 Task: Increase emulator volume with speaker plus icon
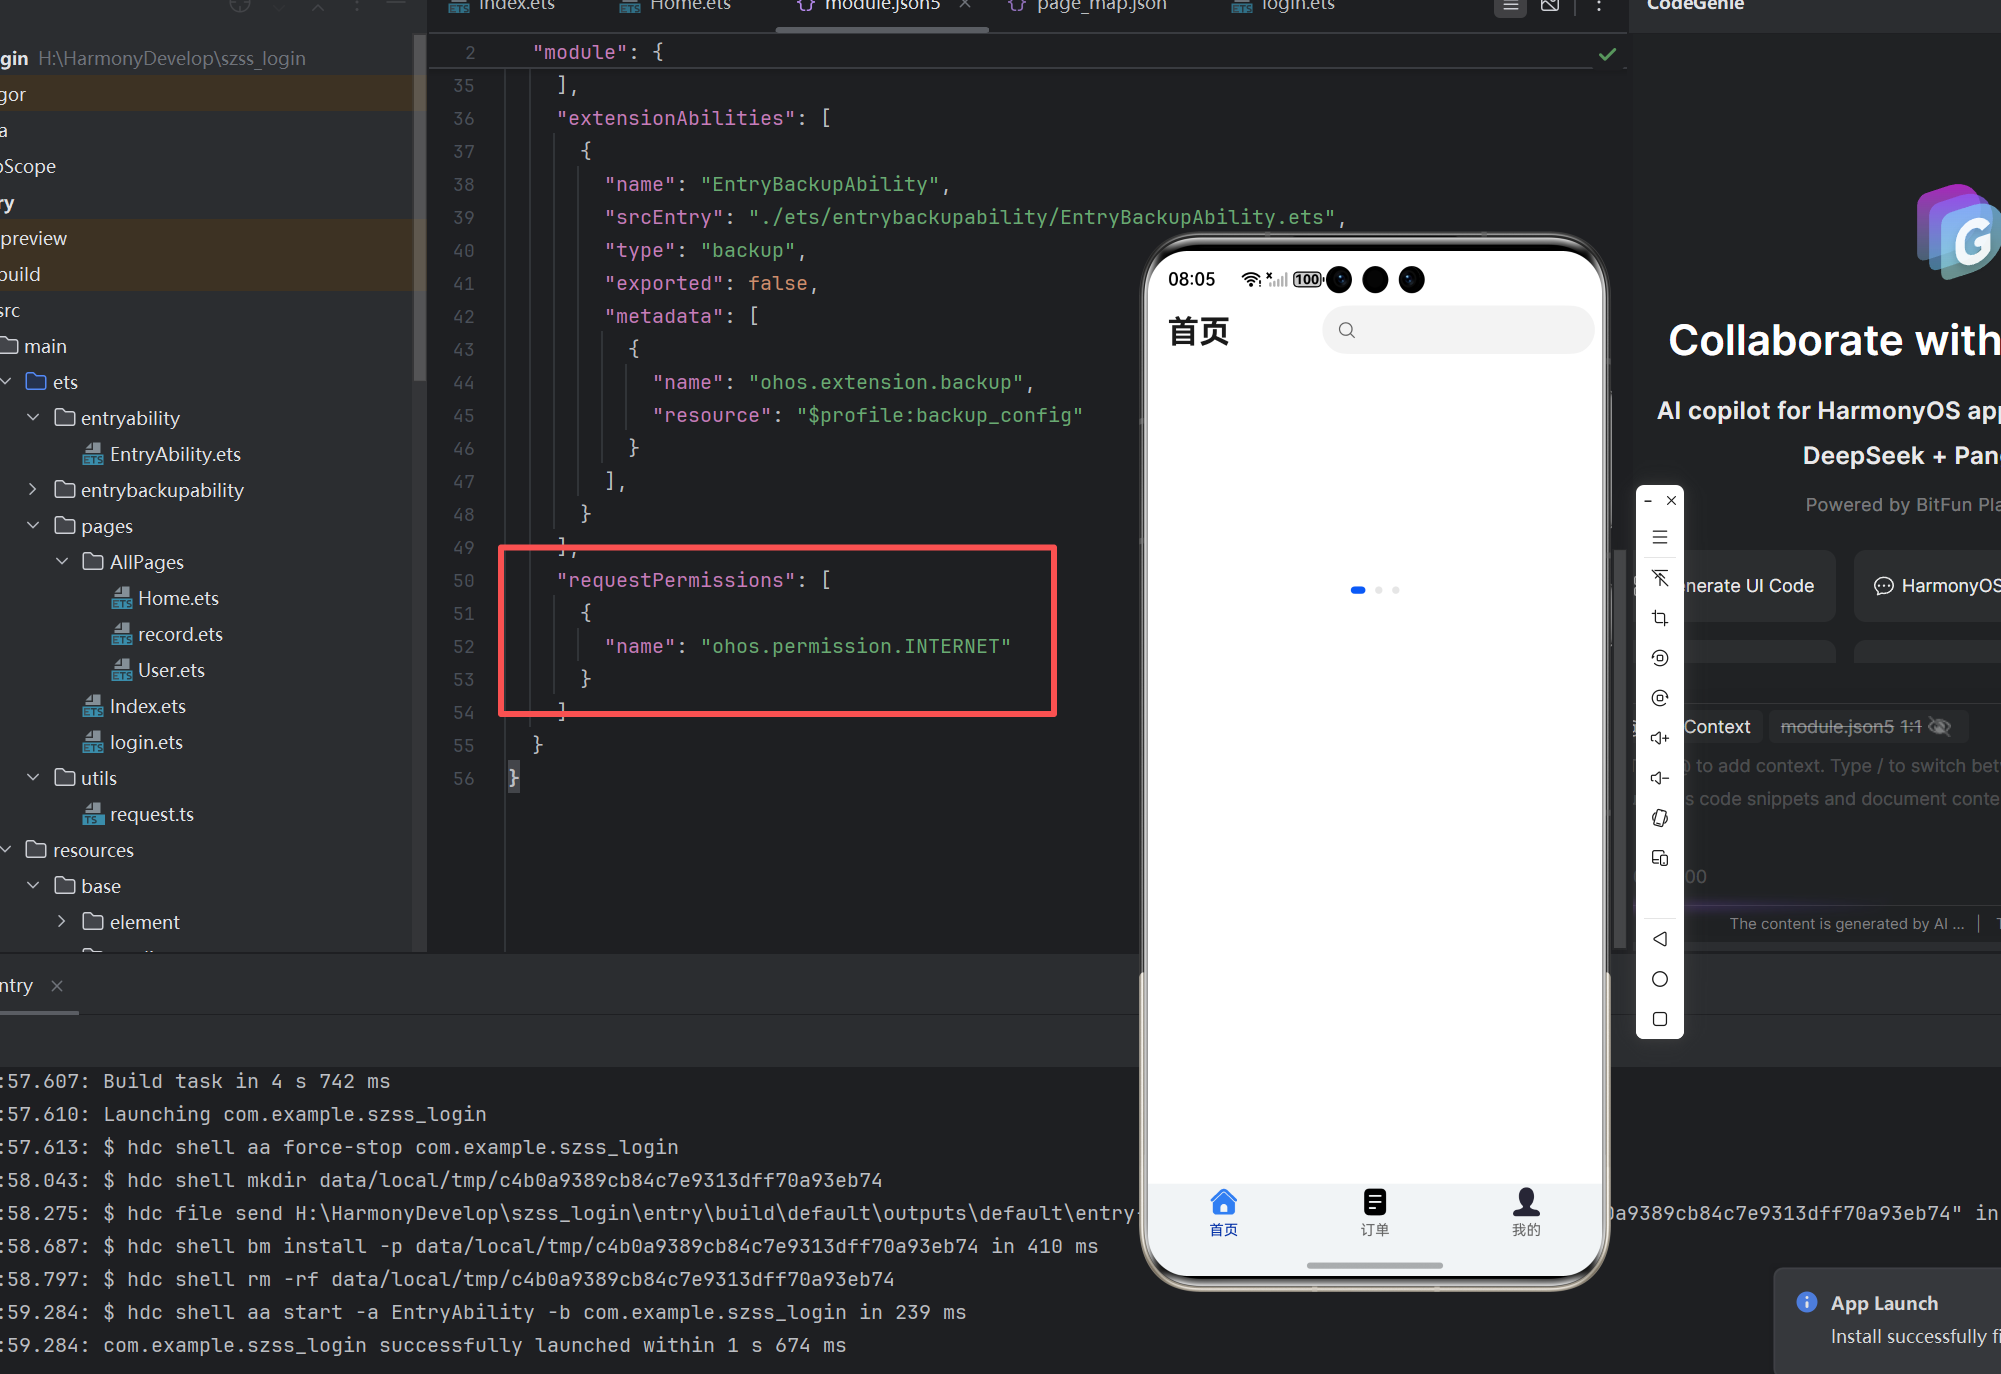(x=1660, y=738)
